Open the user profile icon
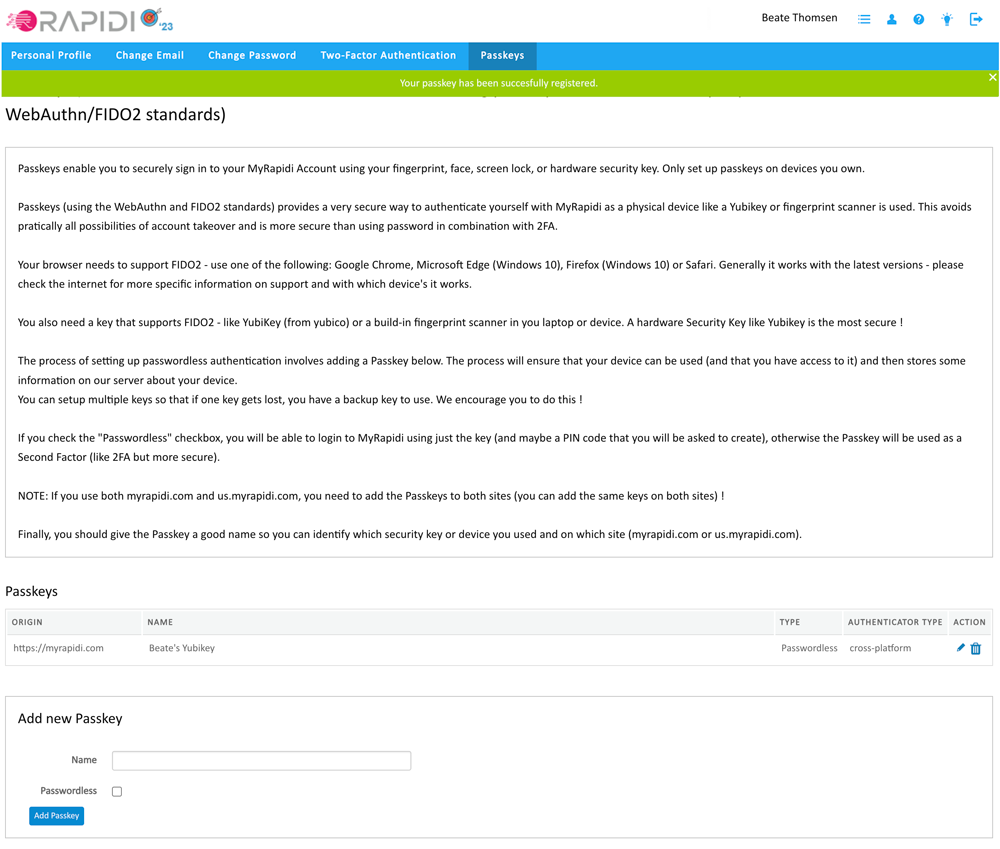 (892, 19)
